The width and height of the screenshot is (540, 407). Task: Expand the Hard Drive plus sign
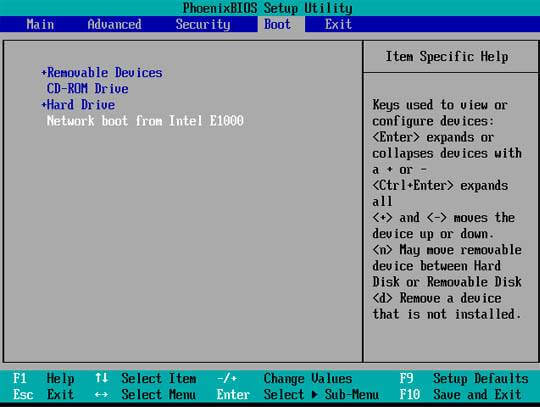pos(43,105)
